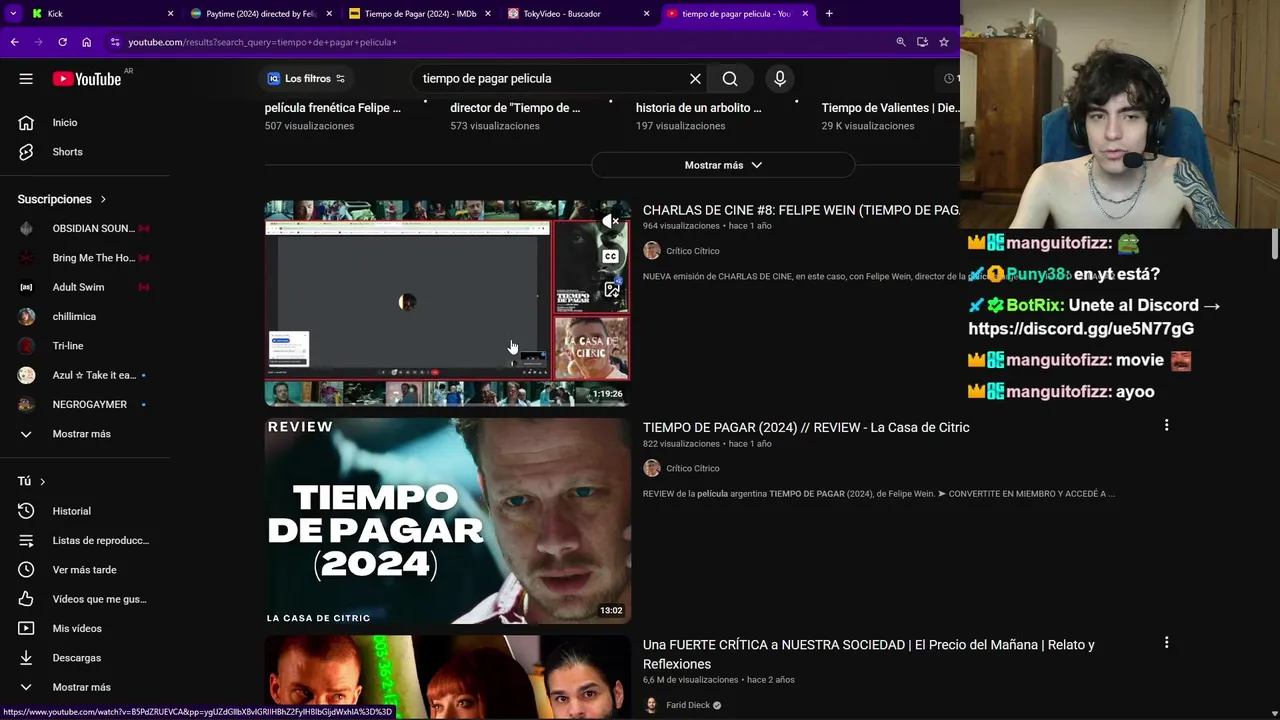Clear the search query with X
This screenshot has width=1280, height=720.
[x=695, y=79]
